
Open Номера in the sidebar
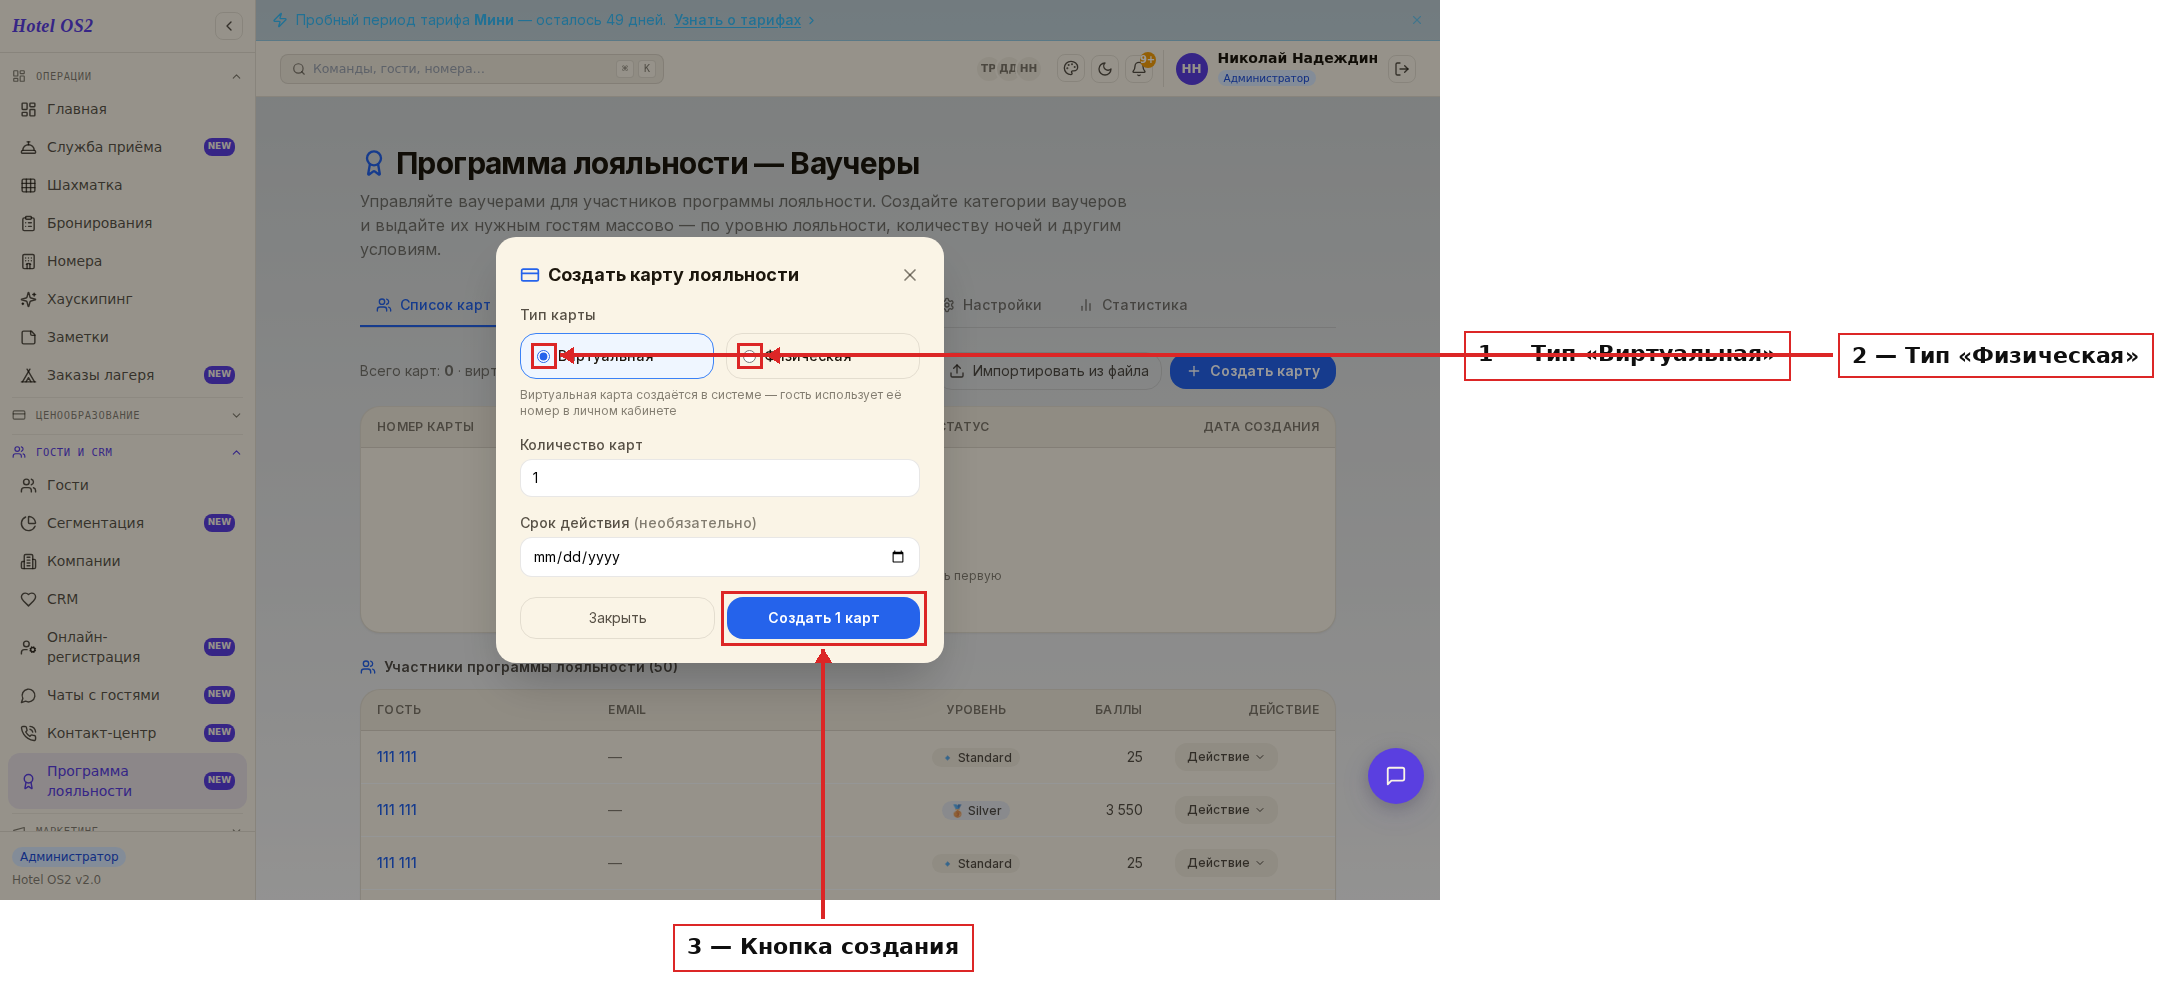coord(127,261)
